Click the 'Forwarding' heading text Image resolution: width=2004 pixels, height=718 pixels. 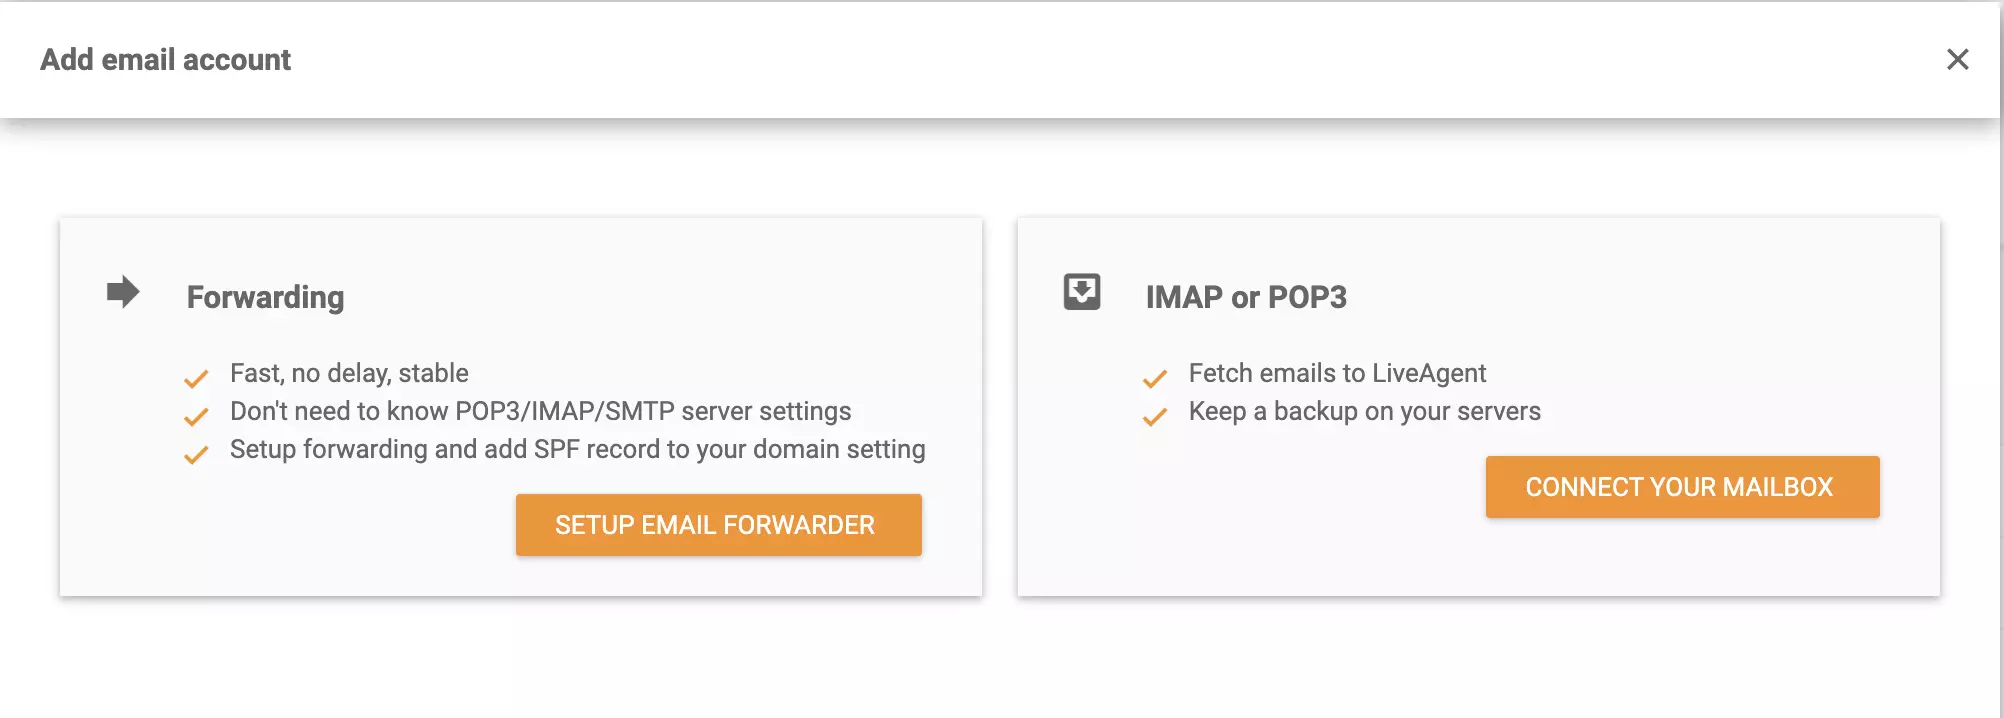(x=265, y=297)
